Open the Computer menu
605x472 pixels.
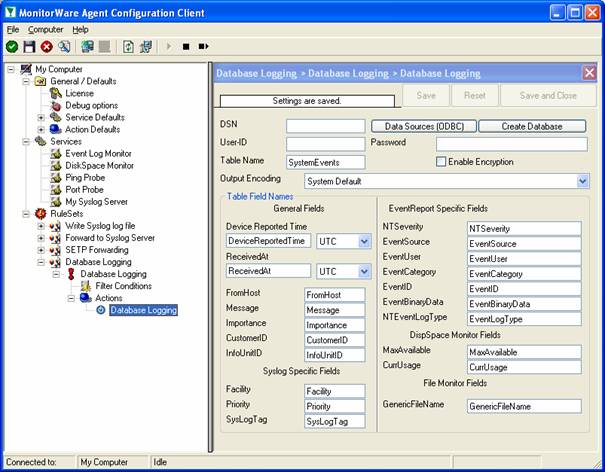point(46,29)
